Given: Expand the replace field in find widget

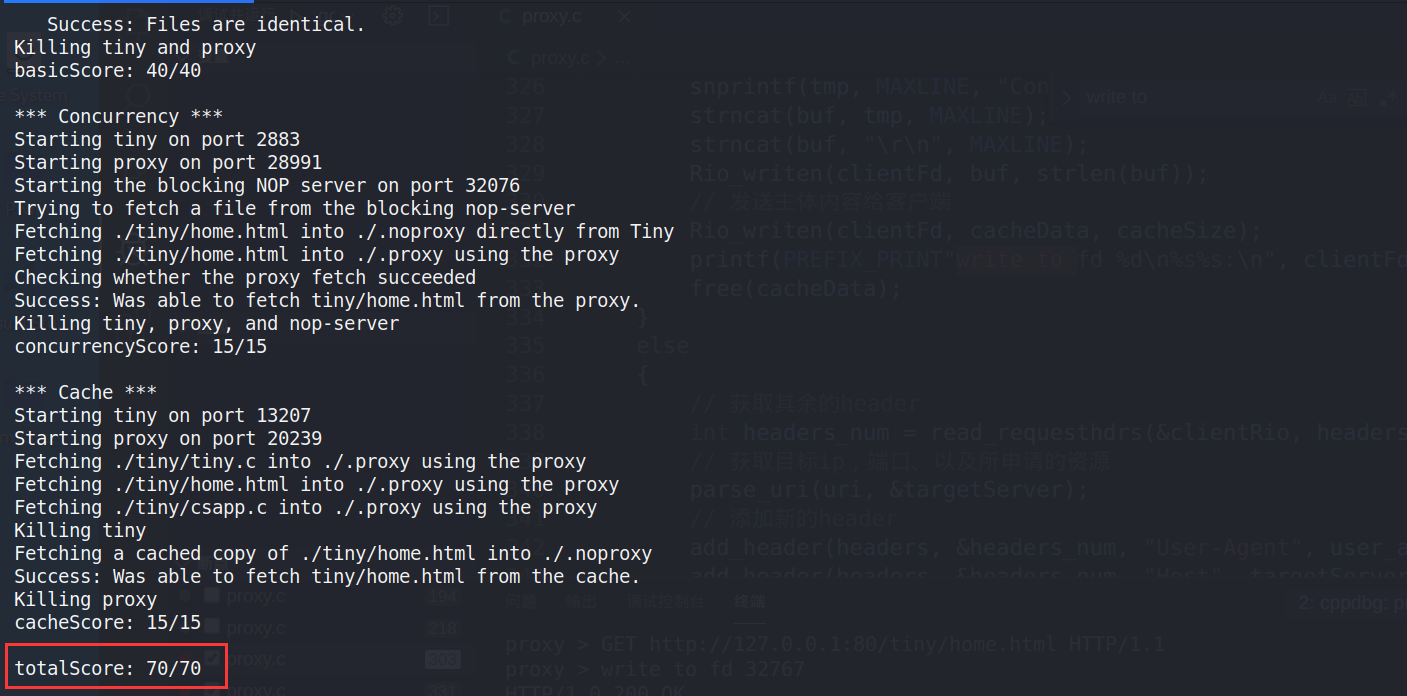Looking at the screenshot, I should coord(1067,97).
